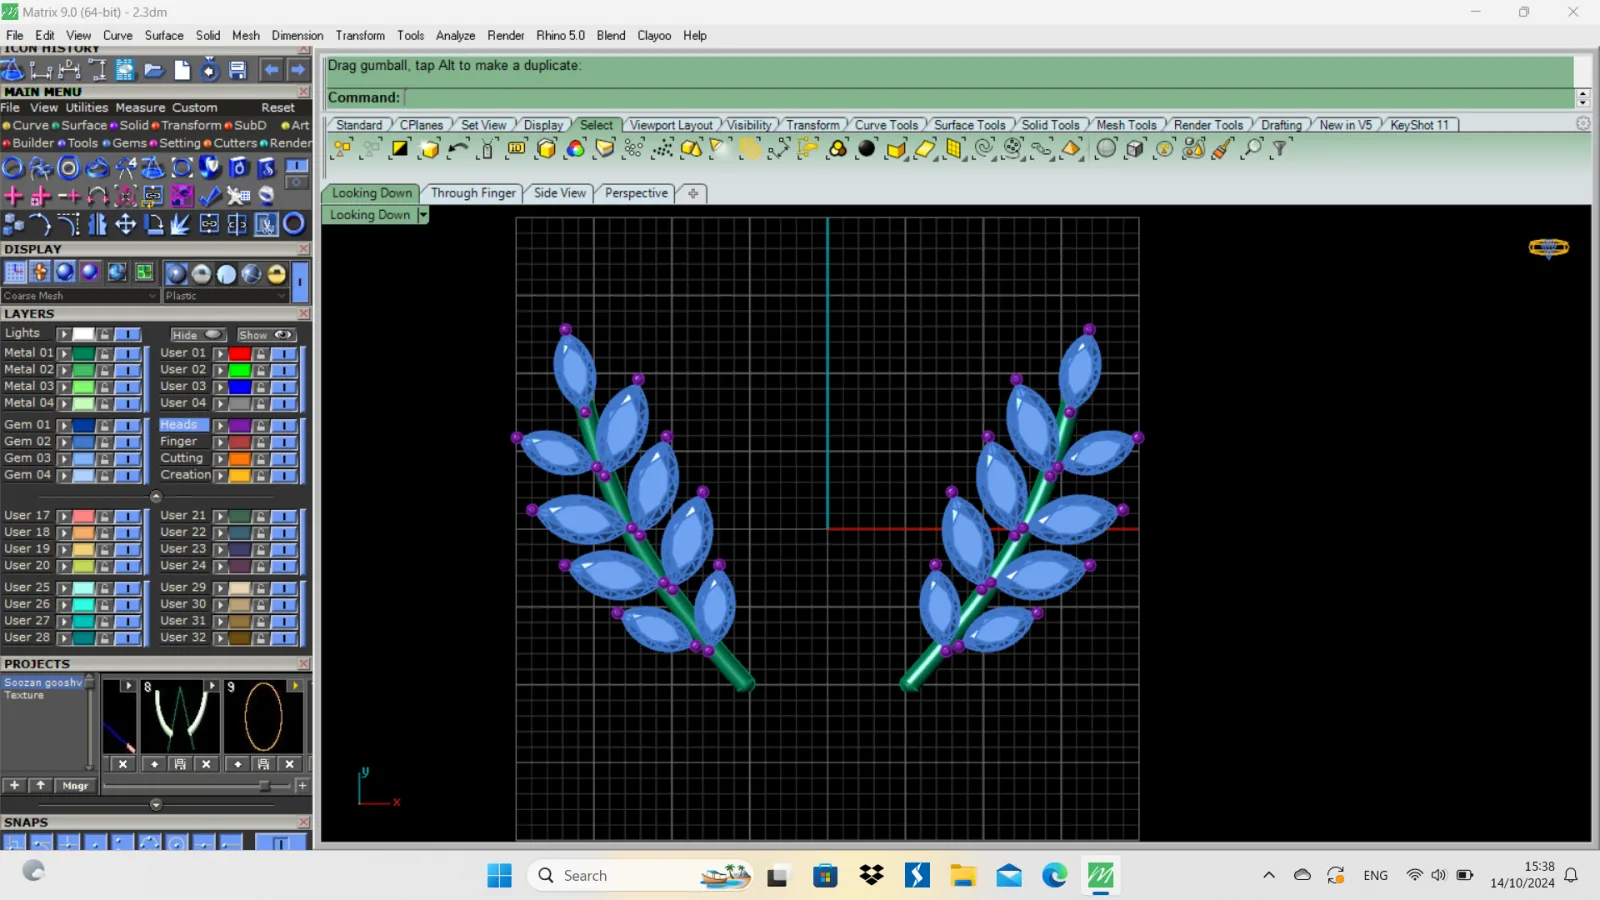Open Microsoft Edge from the taskbar
Image resolution: width=1600 pixels, height=900 pixels.
[x=1055, y=876]
